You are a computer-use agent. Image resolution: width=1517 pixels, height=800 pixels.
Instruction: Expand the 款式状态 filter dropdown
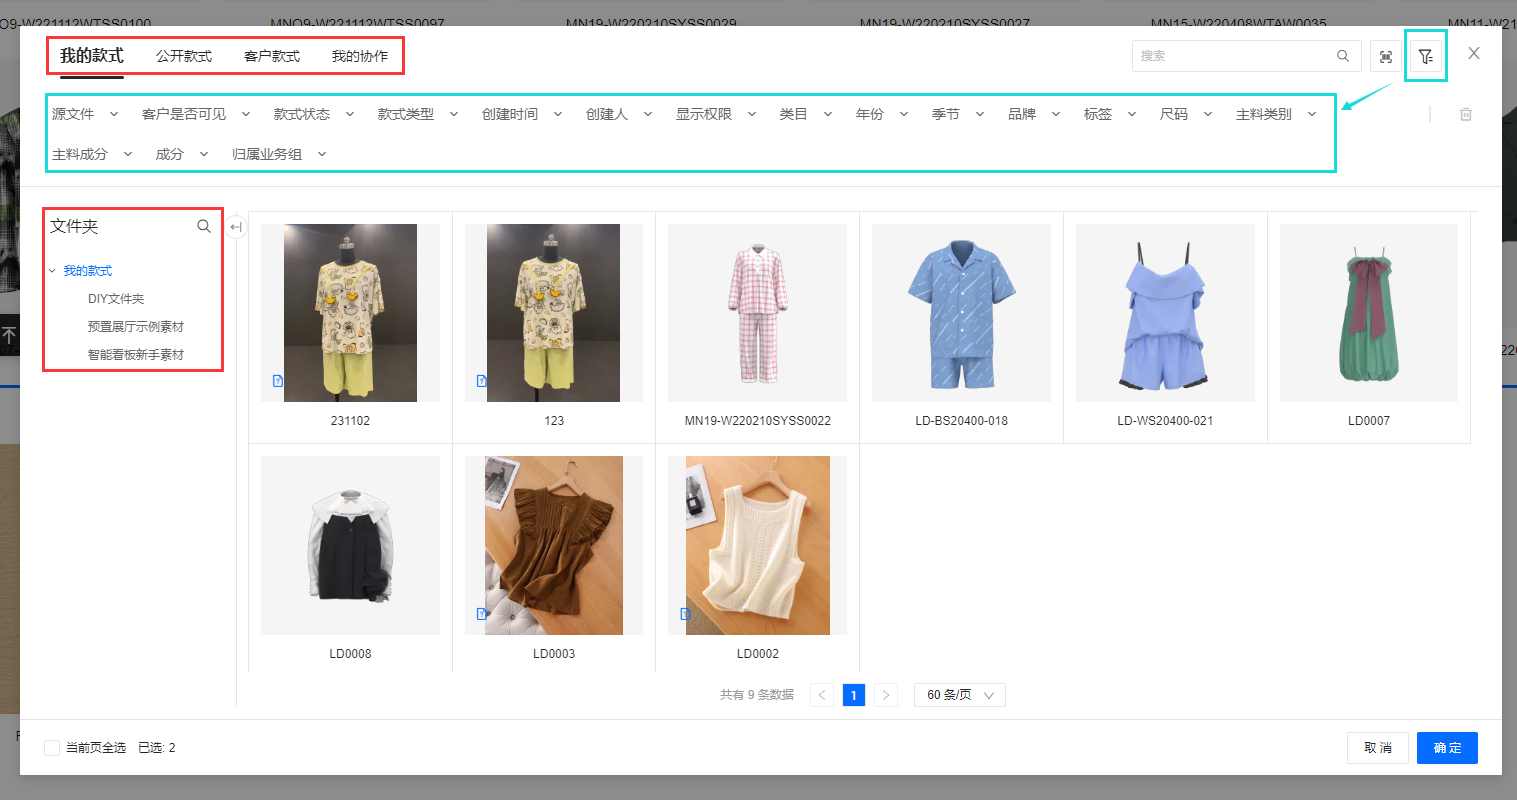coord(313,115)
